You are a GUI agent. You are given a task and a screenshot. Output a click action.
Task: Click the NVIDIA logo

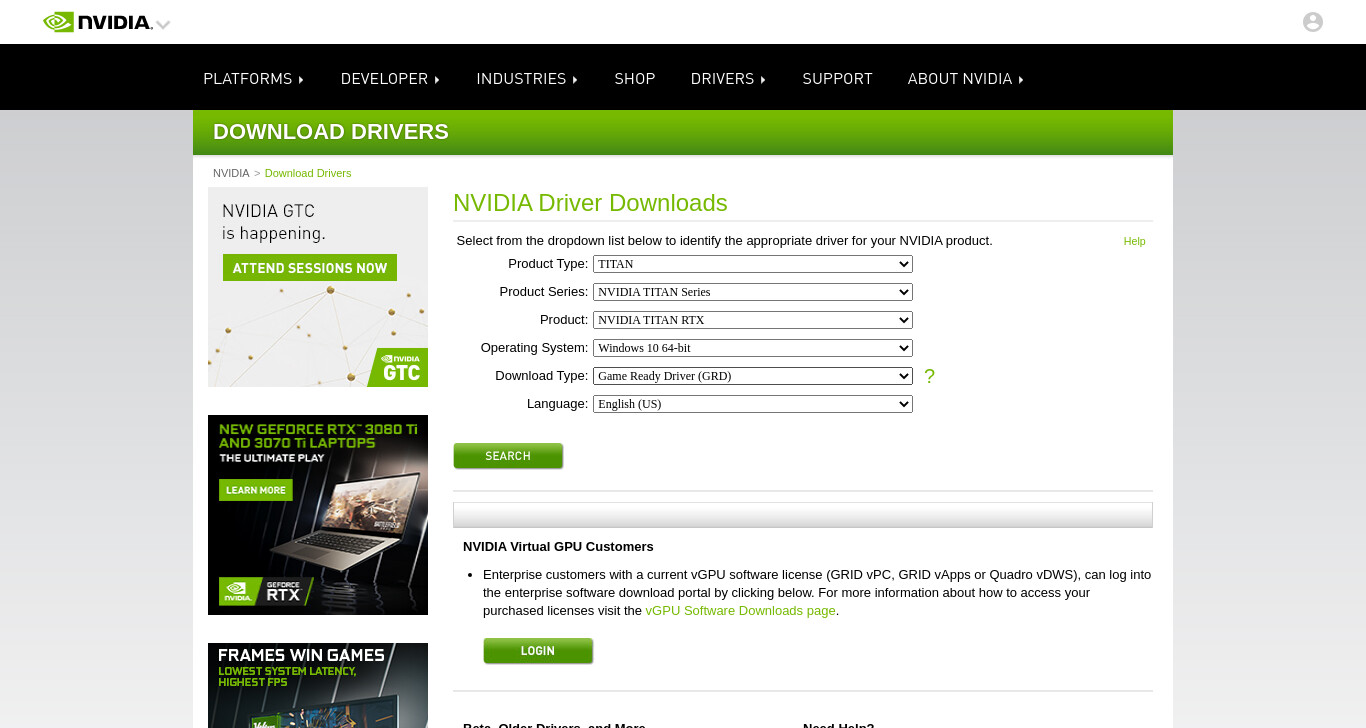(x=98, y=22)
